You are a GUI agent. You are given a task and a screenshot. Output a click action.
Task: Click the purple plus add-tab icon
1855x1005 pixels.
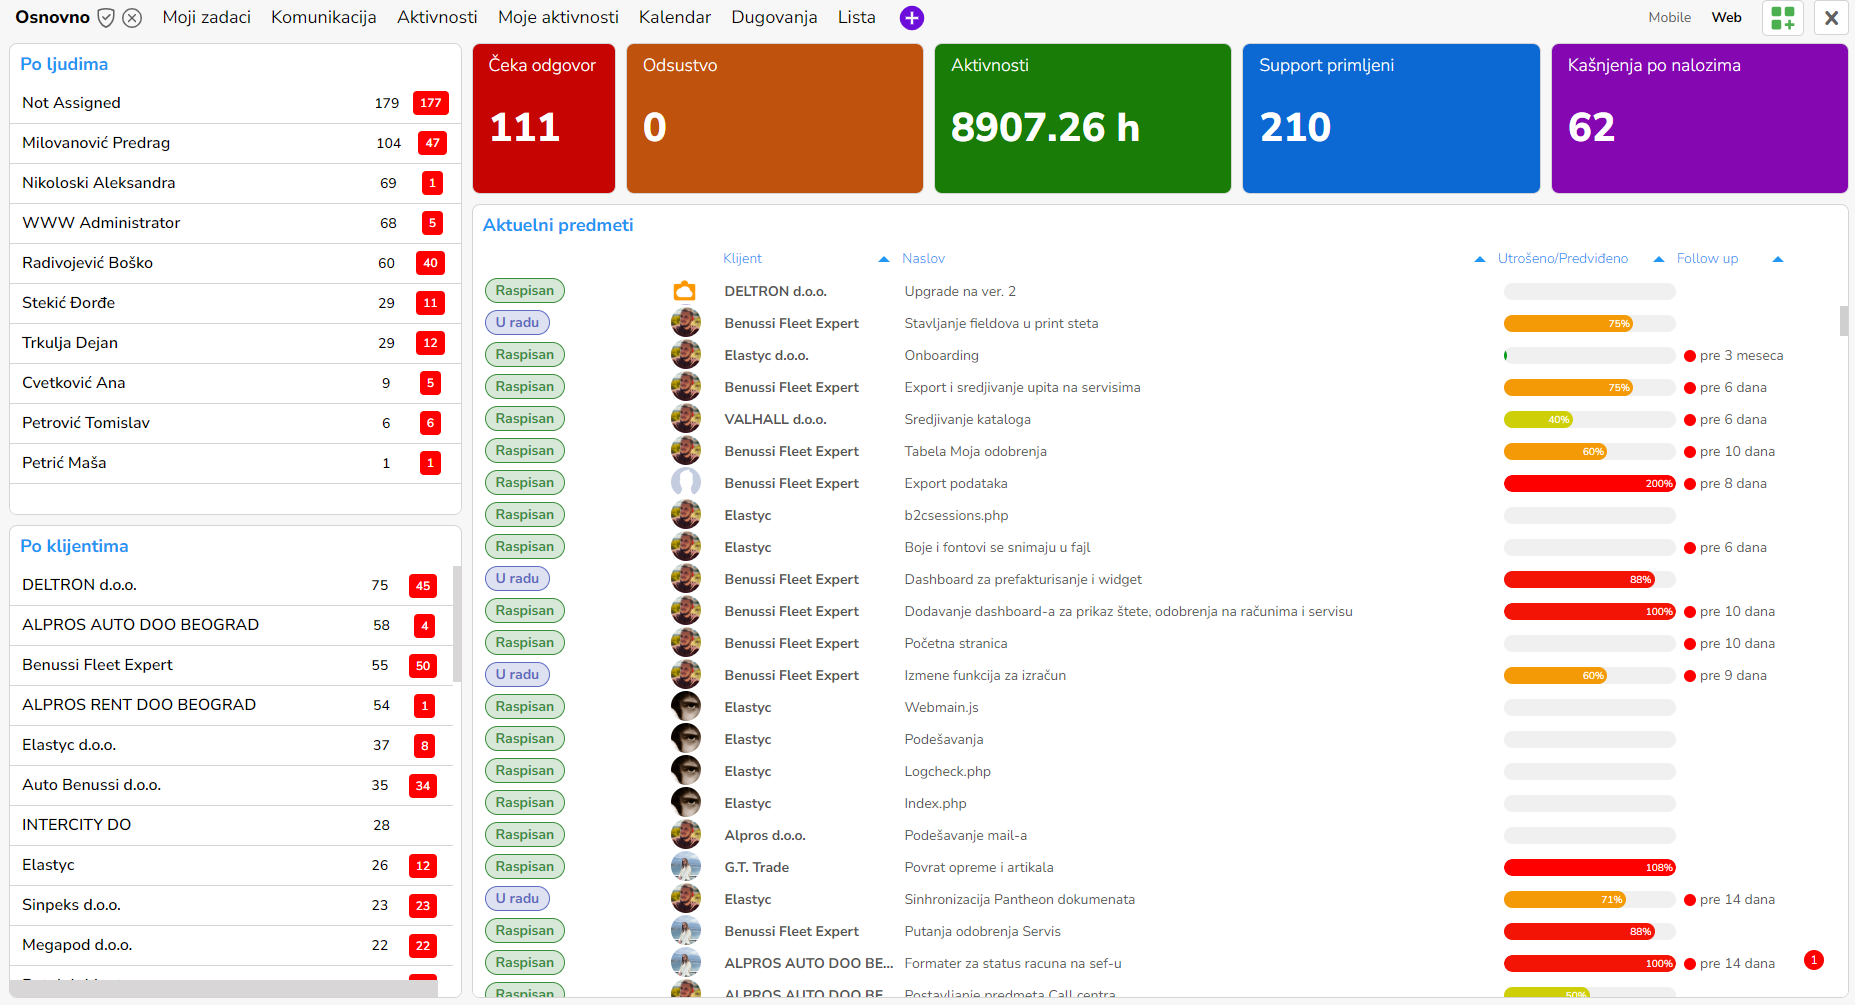click(x=911, y=18)
